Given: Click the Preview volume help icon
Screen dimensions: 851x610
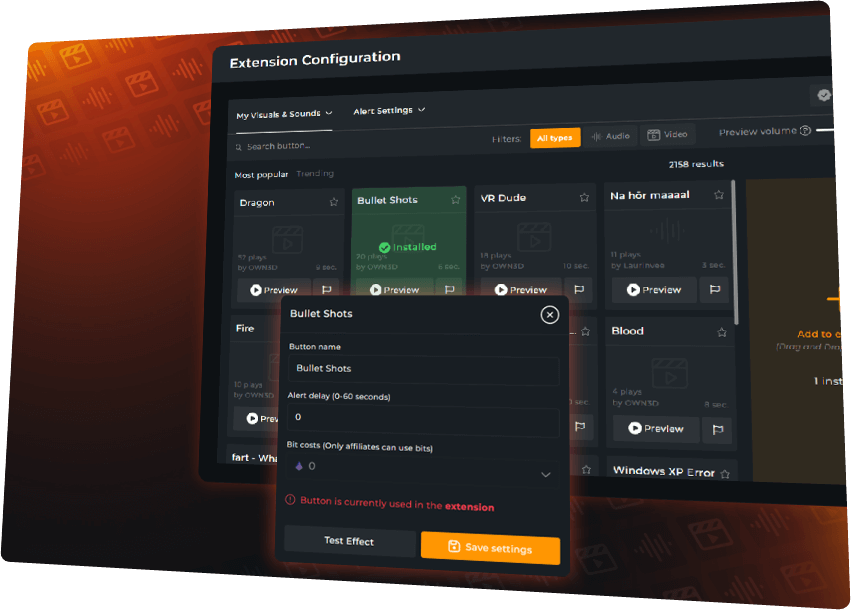Looking at the screenshot, I should point(805,130).
